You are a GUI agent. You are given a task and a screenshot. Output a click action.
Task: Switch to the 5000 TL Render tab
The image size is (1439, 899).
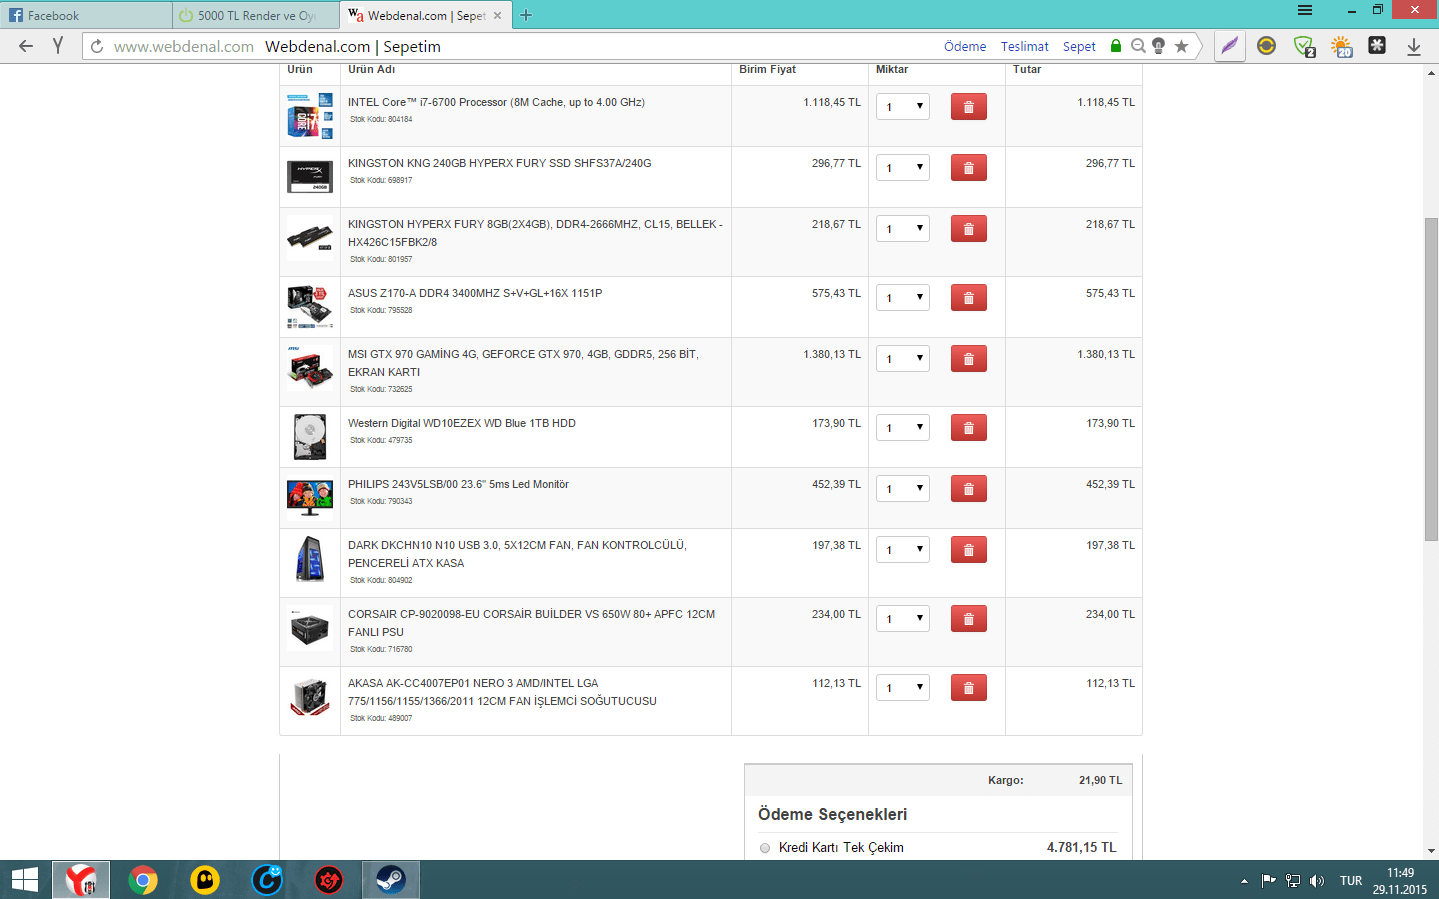256,15
